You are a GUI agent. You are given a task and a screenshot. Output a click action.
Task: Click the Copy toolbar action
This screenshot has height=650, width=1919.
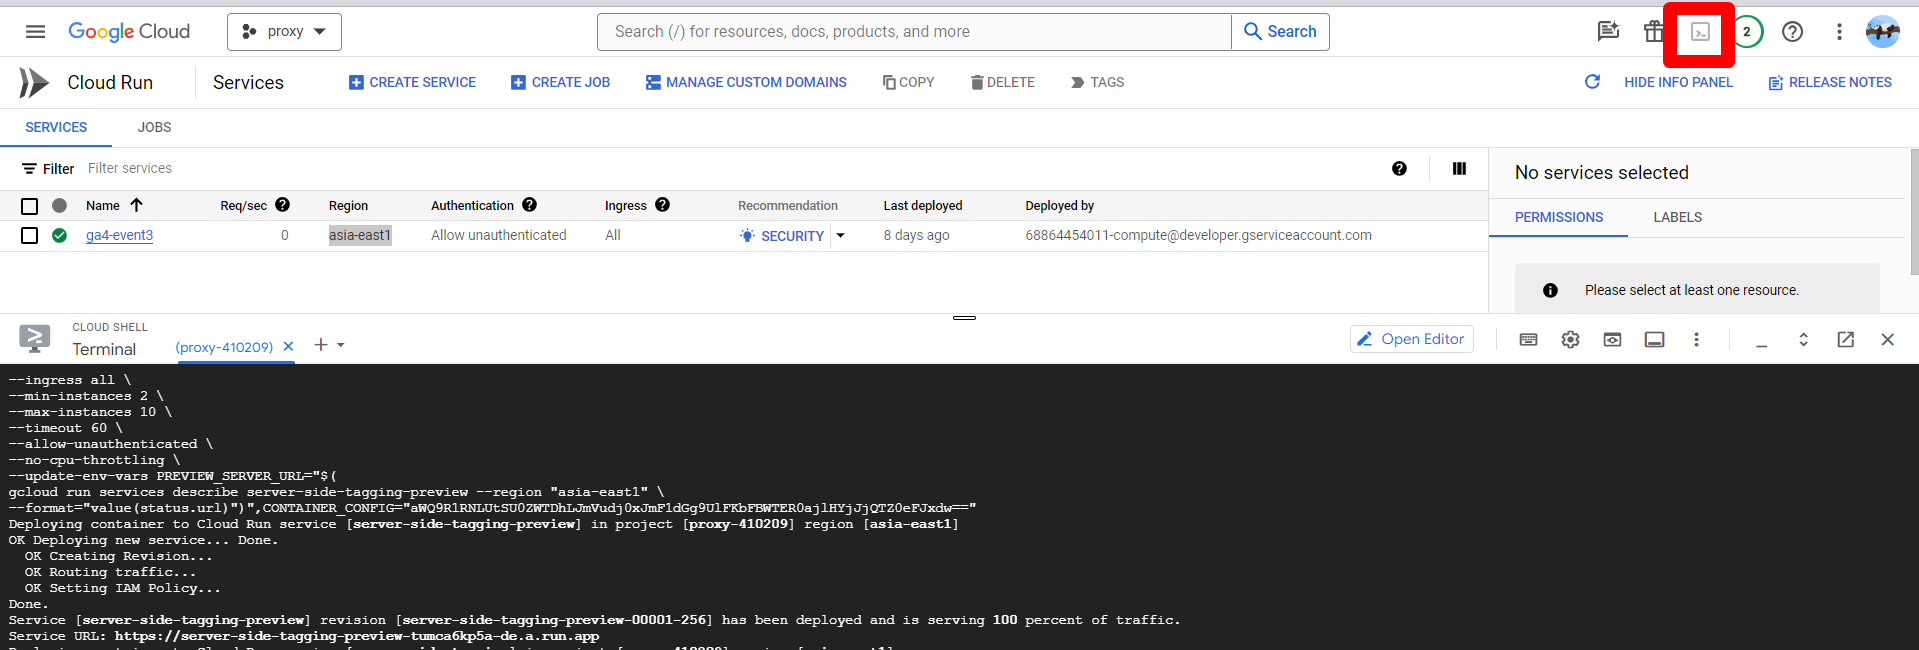coord(908,82)
